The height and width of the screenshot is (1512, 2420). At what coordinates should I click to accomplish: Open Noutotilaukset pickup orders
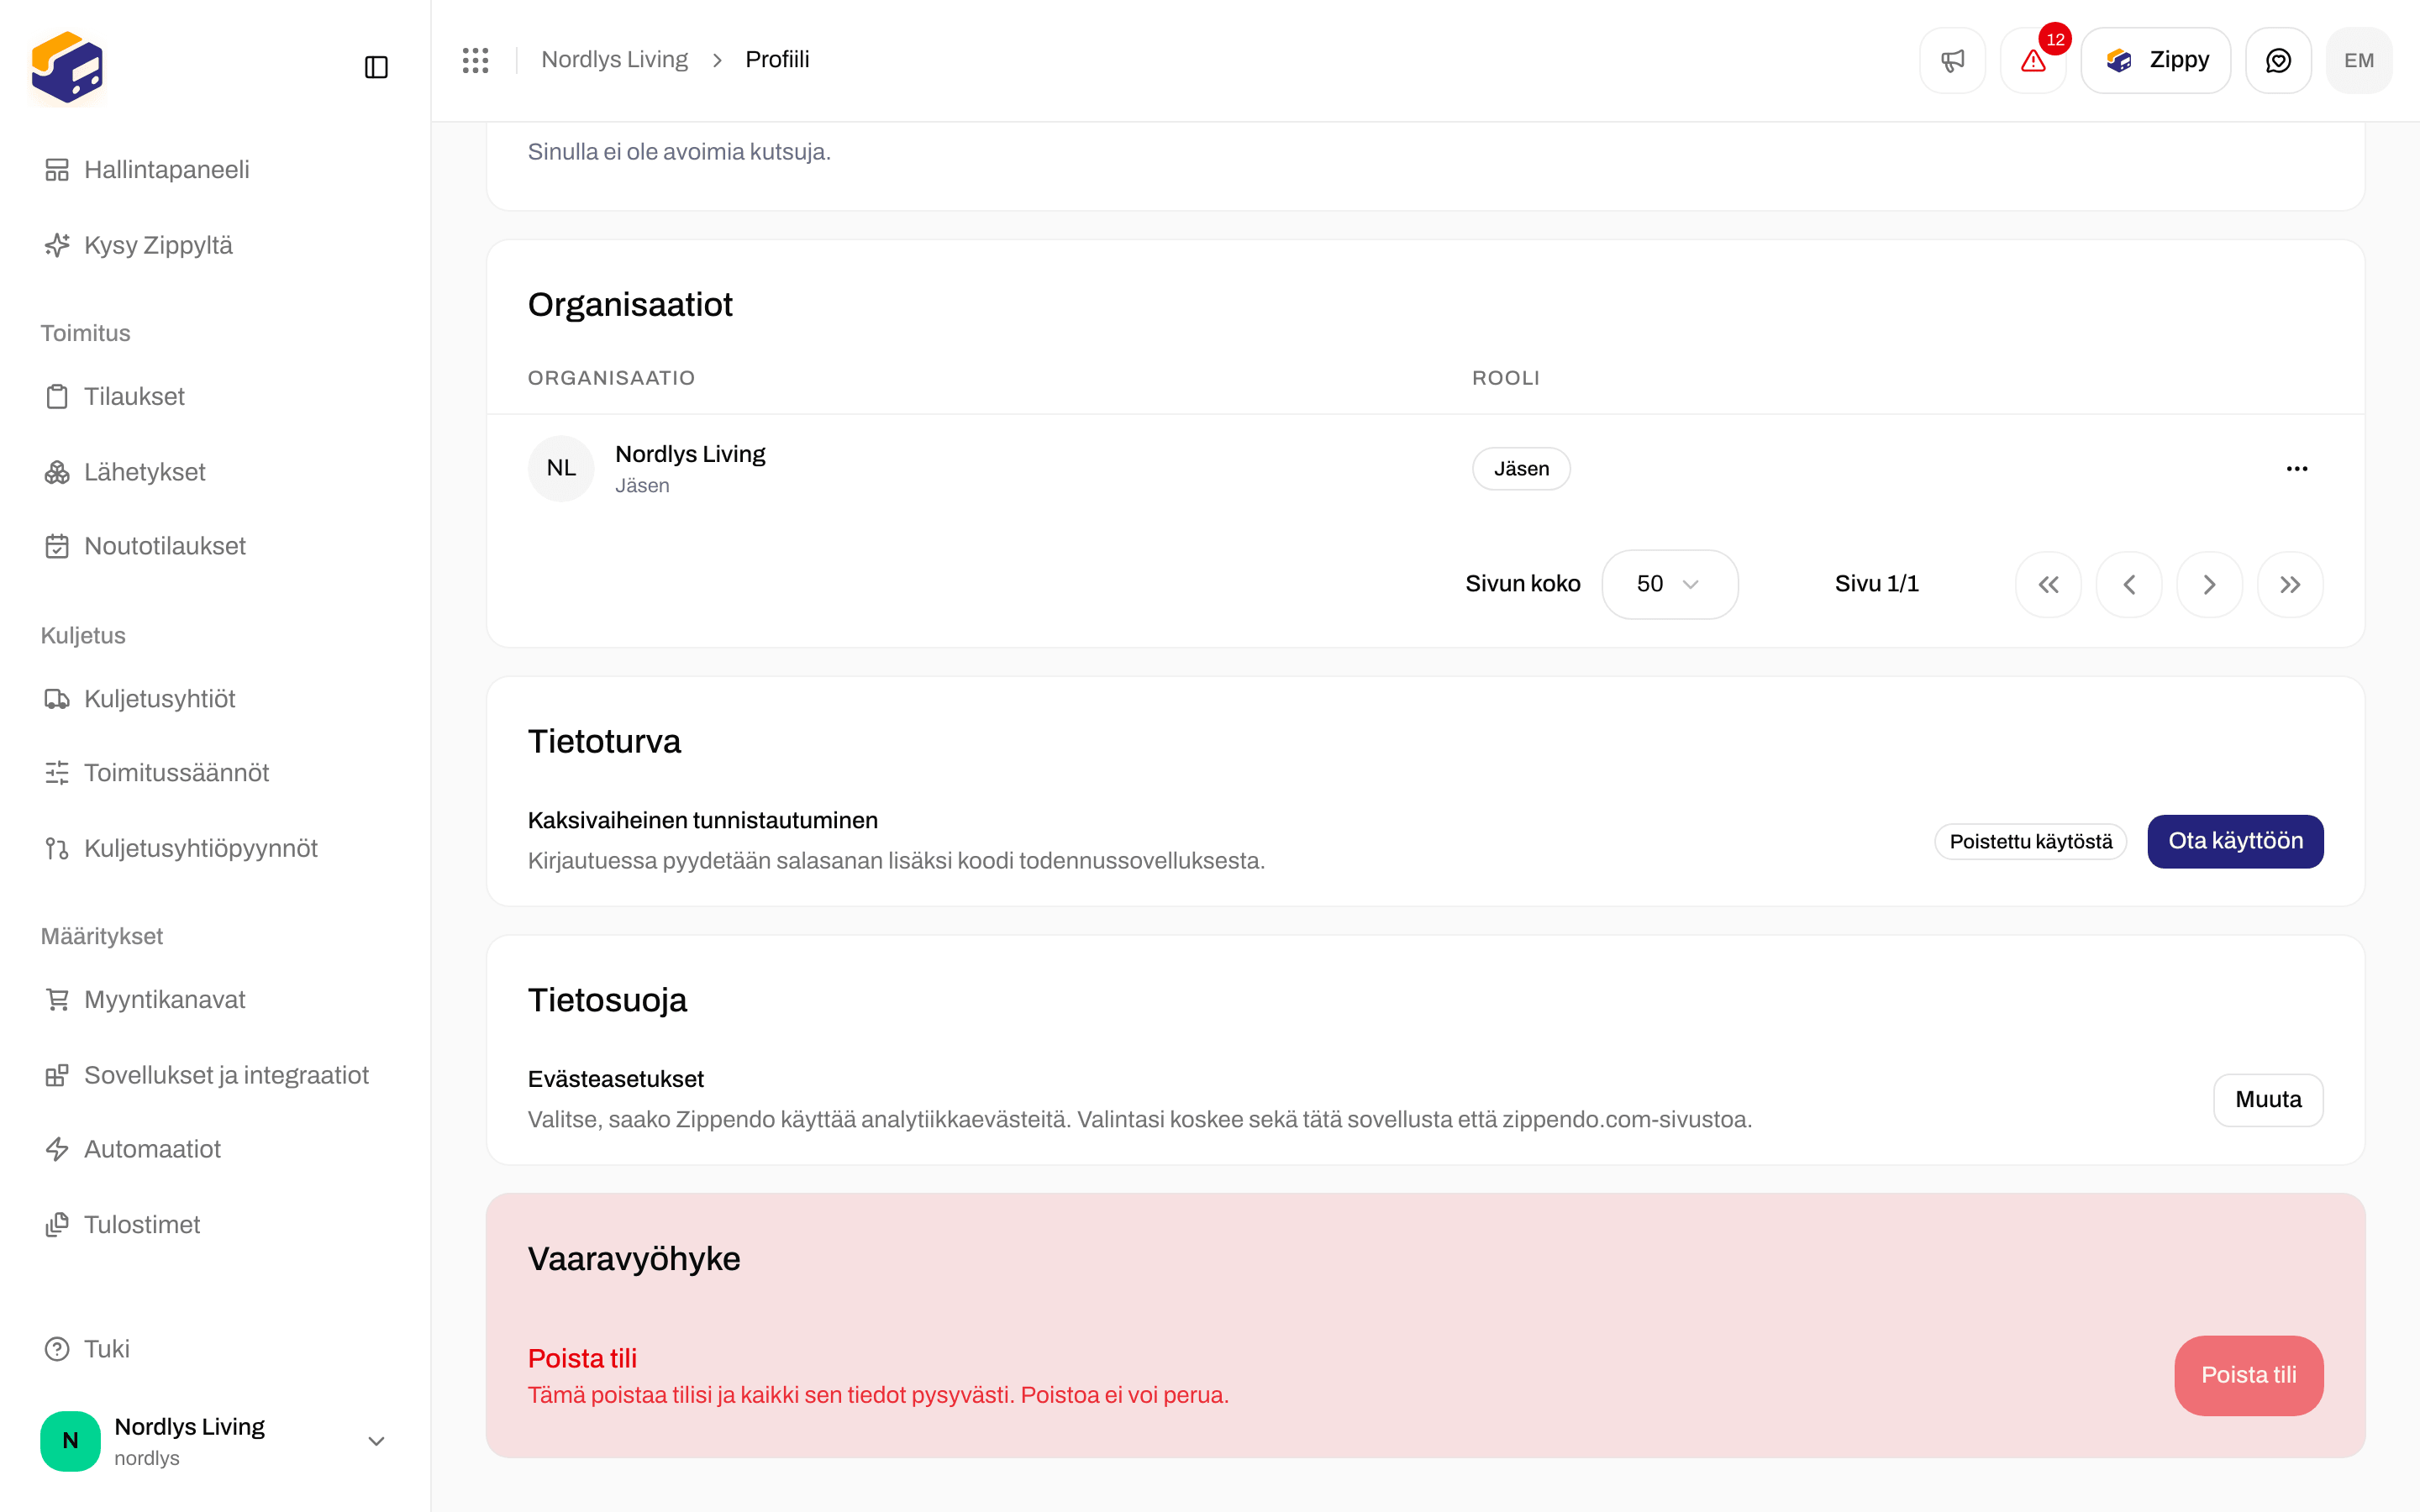click(215, 546)
